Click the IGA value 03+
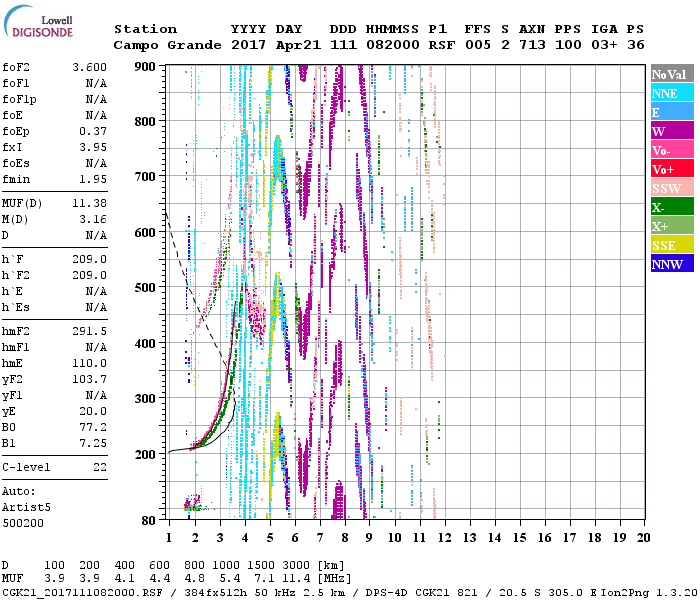 pyautogui.click(x=604, y=45)
